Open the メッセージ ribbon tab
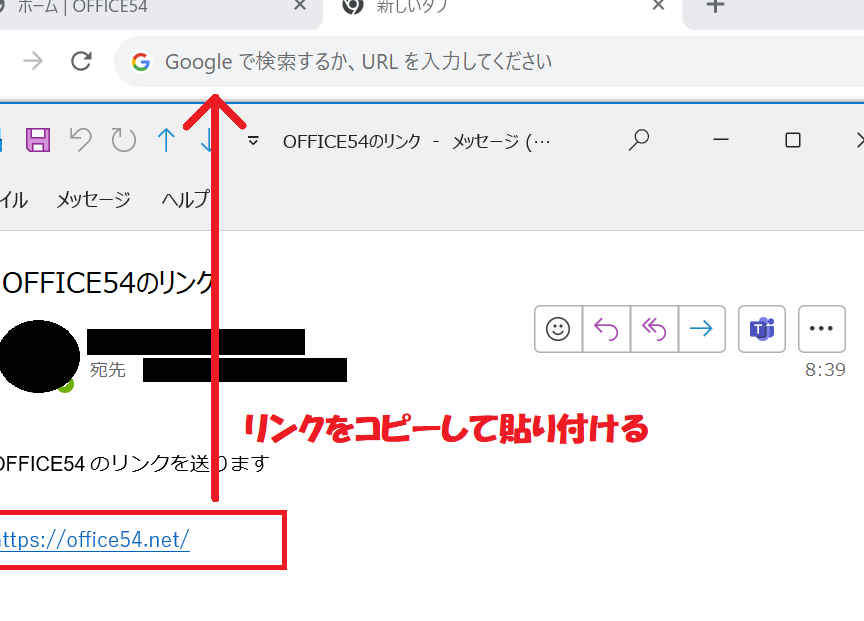This screenshot has height=621, width=864. click(93, 200)
